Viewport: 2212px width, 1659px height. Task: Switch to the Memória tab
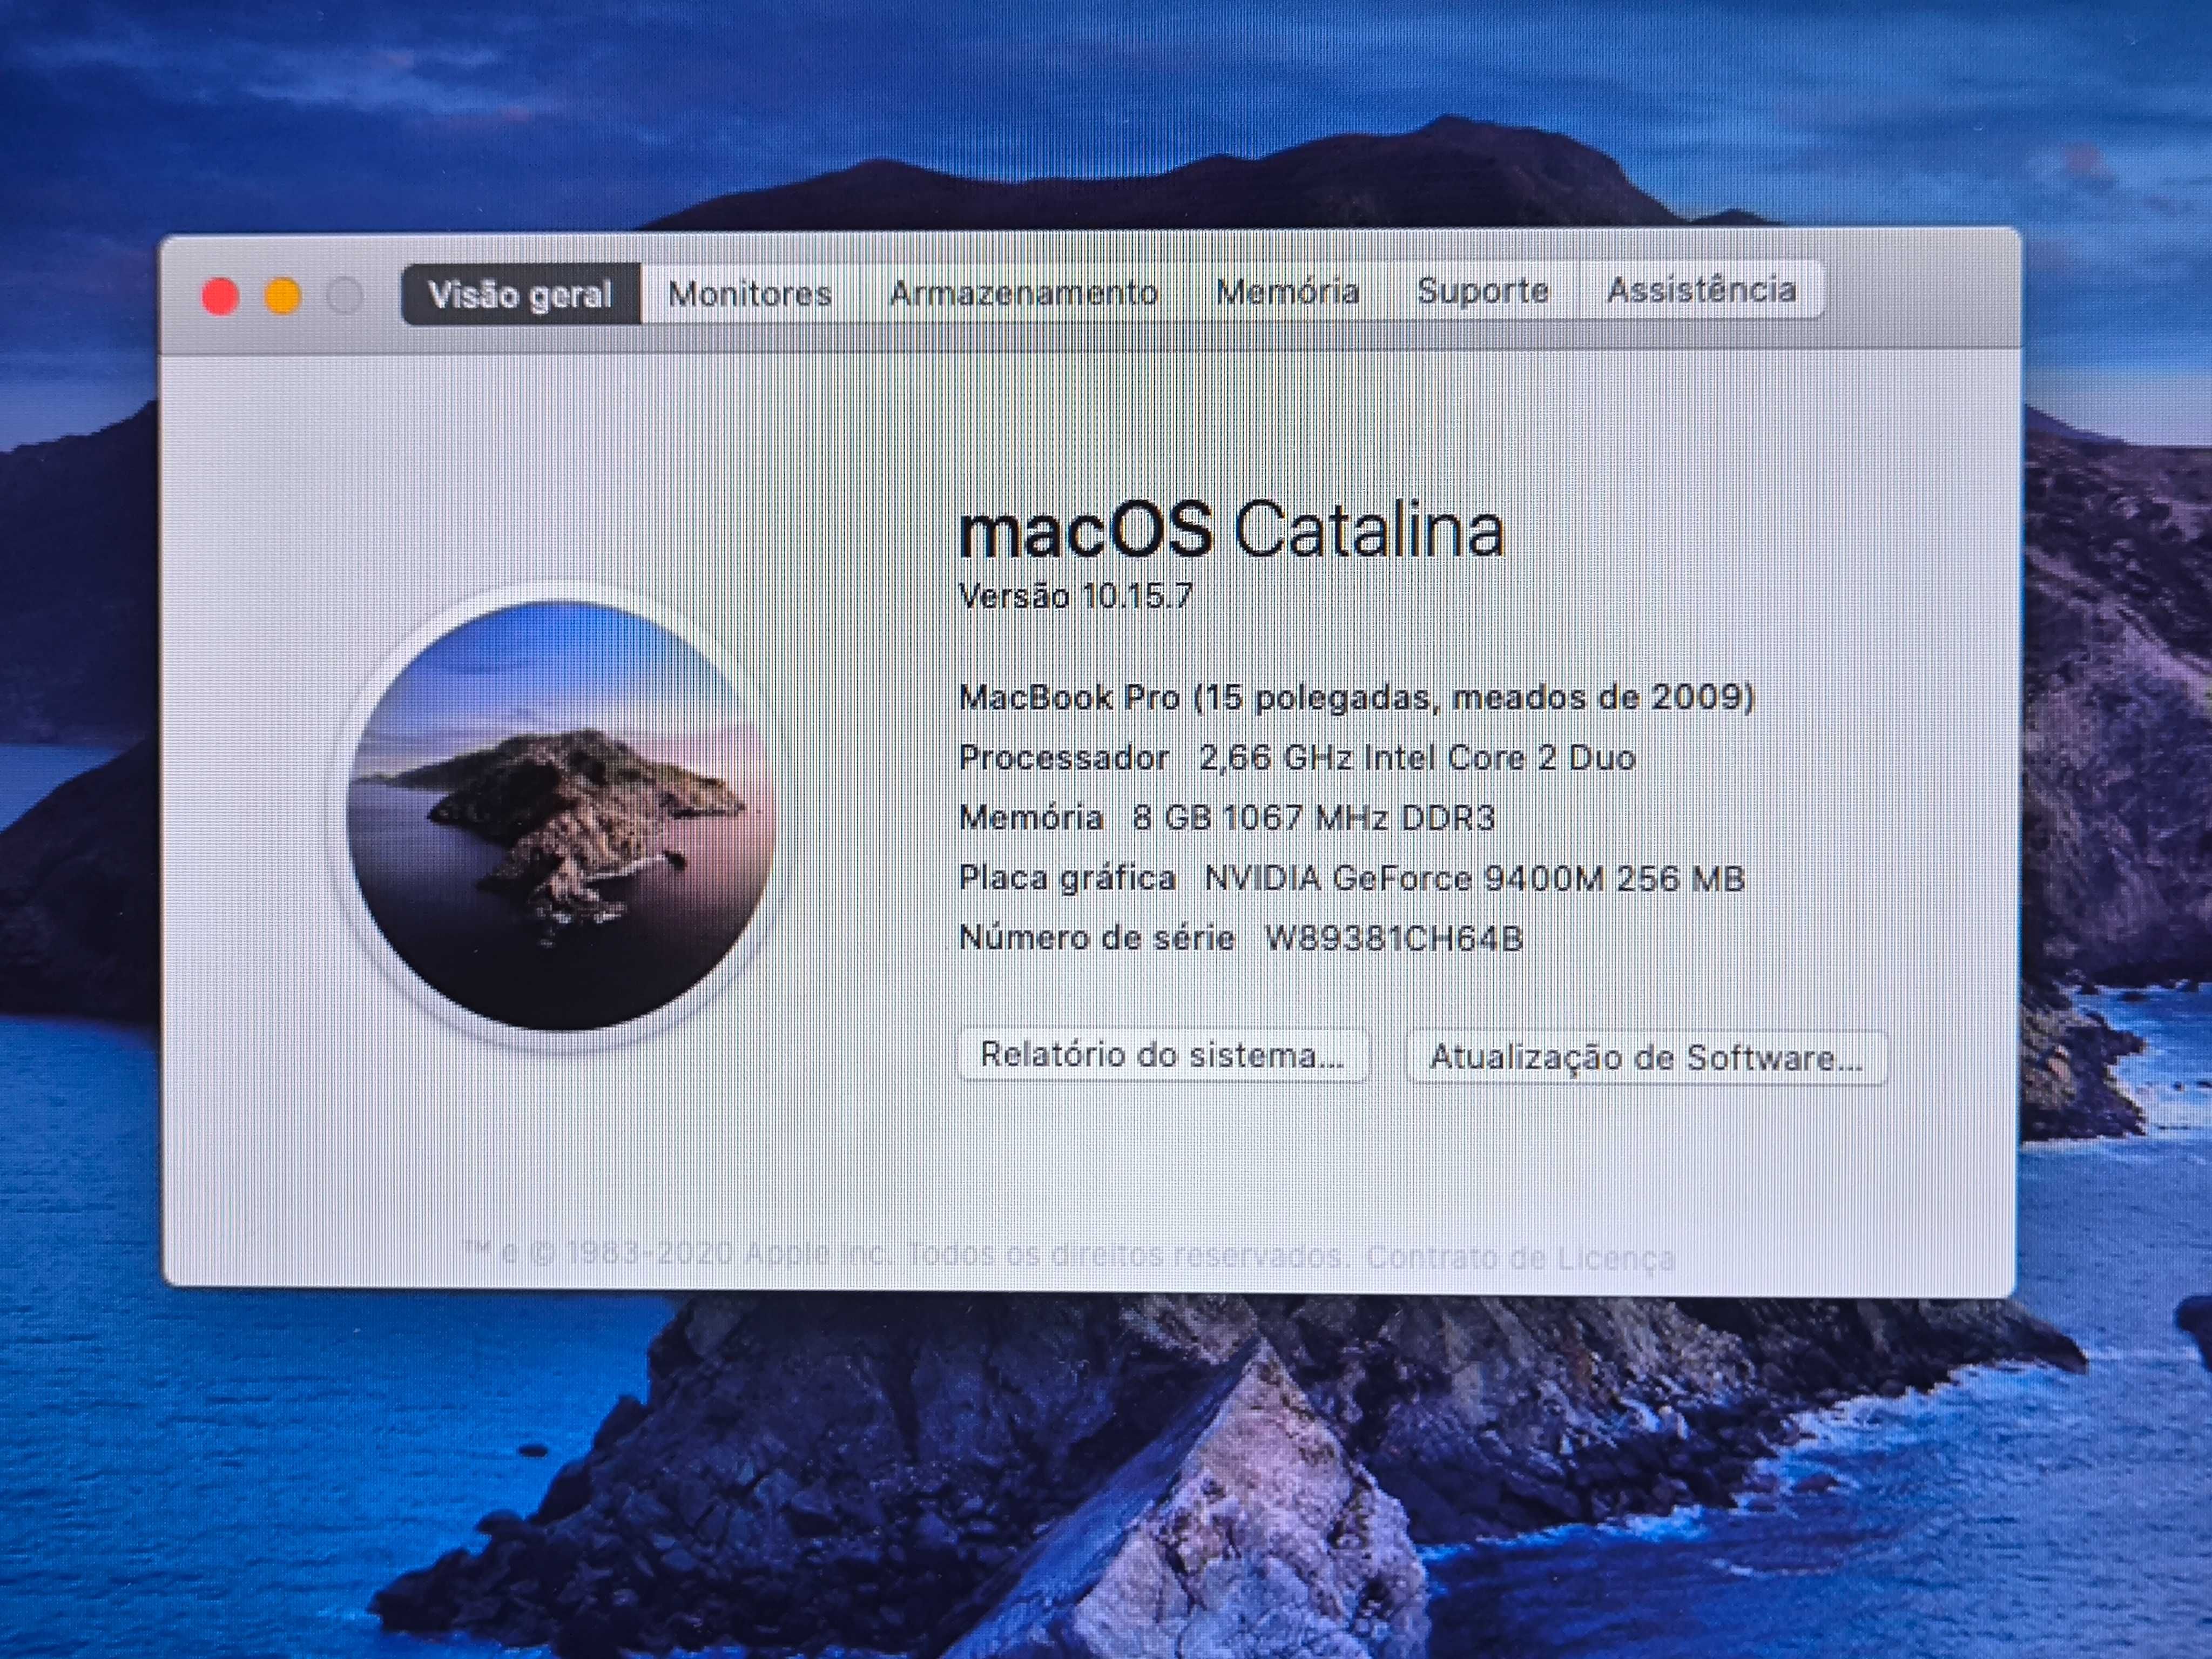tap(1287, 291)
